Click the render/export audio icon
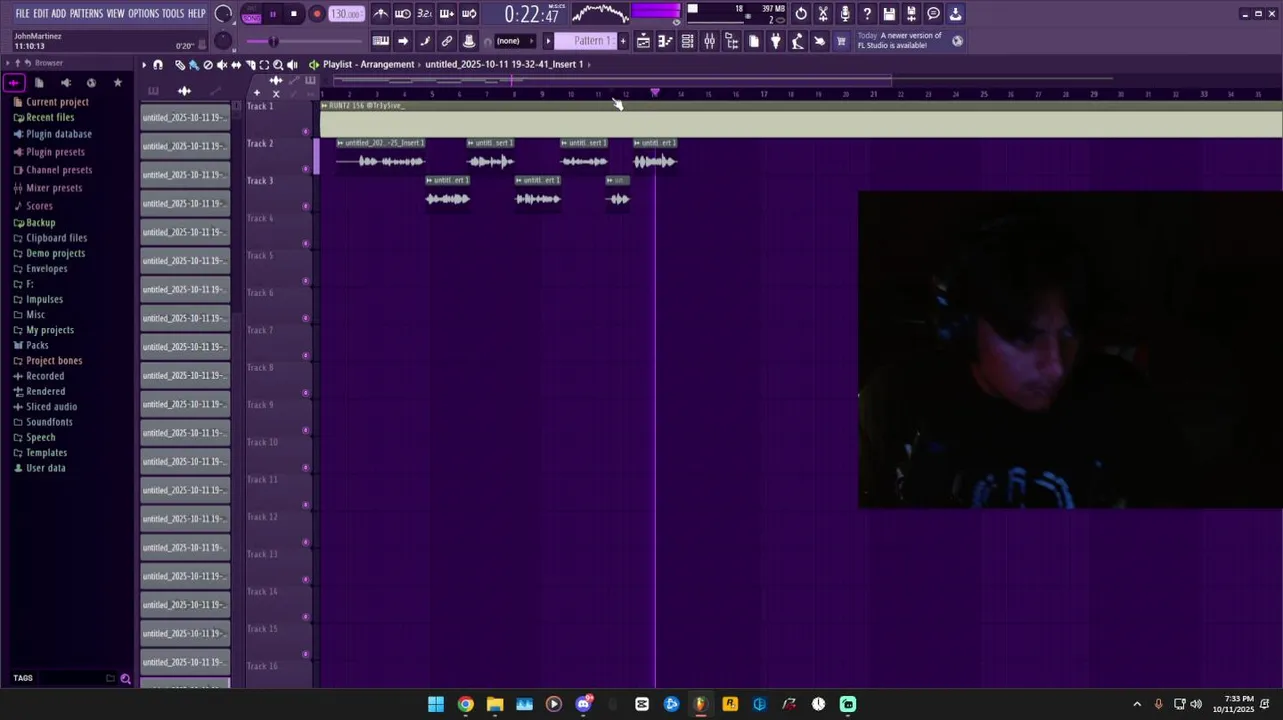 pos(911,14)
